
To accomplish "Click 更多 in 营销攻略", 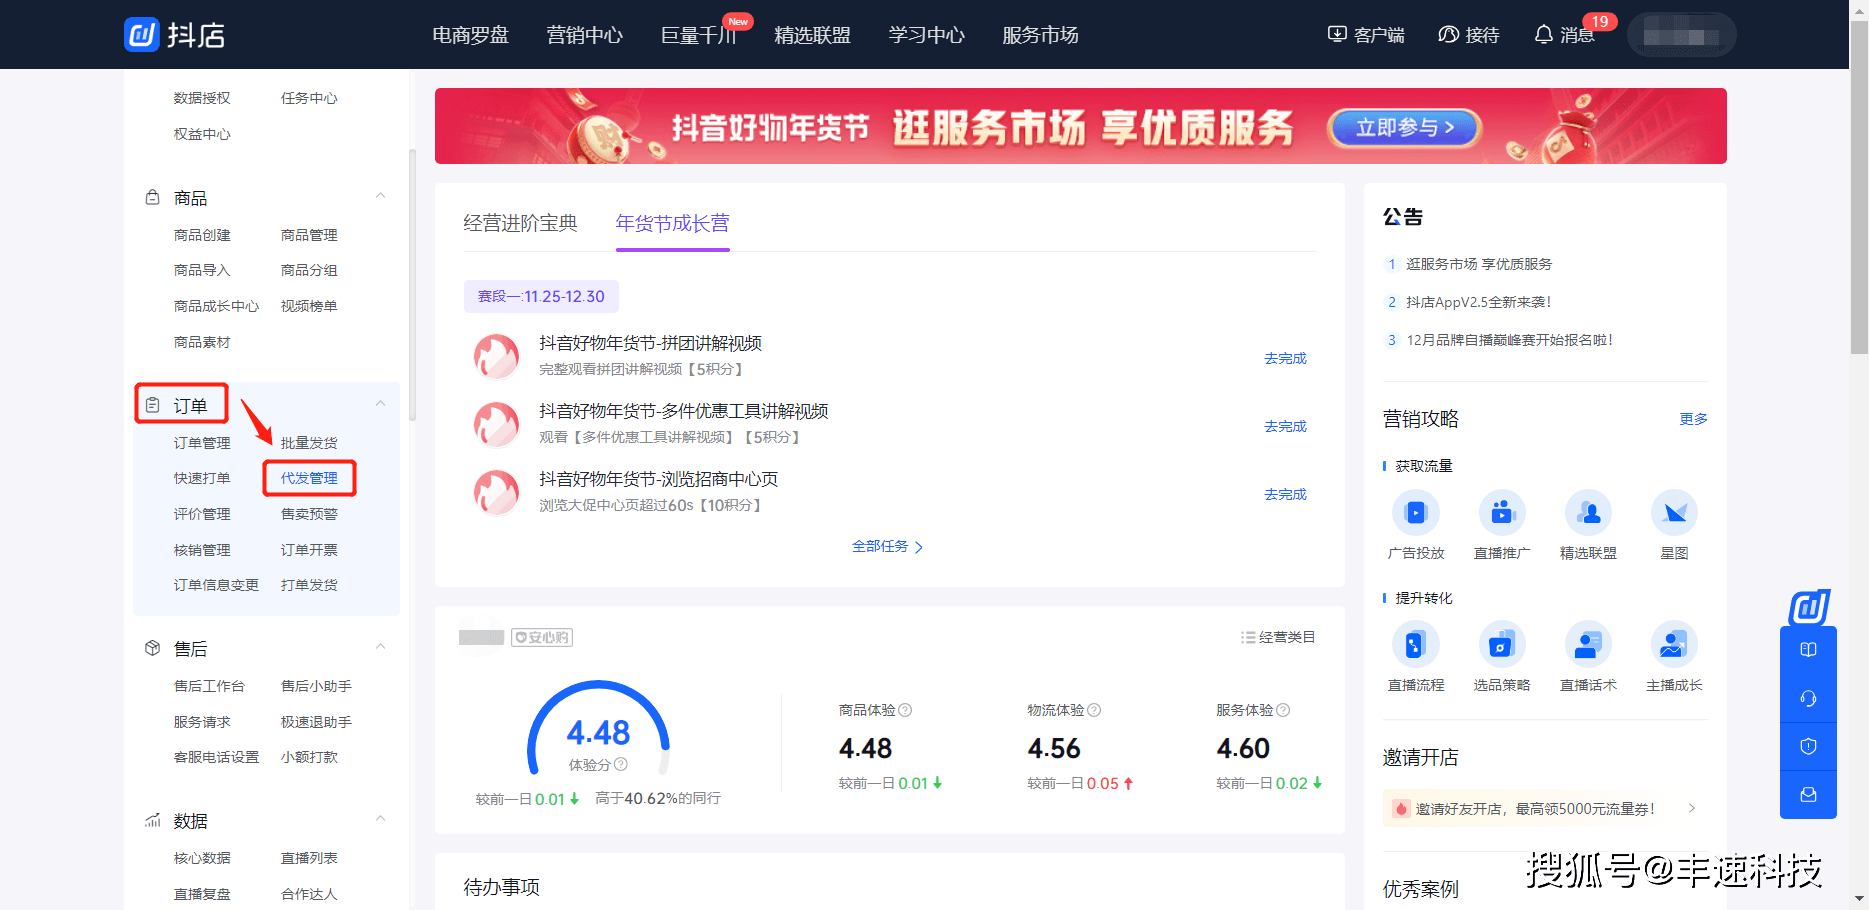I will (1693, 419).
